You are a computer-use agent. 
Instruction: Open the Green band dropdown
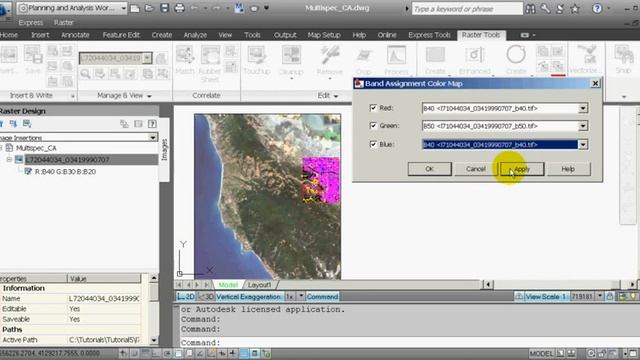[583, 126]
